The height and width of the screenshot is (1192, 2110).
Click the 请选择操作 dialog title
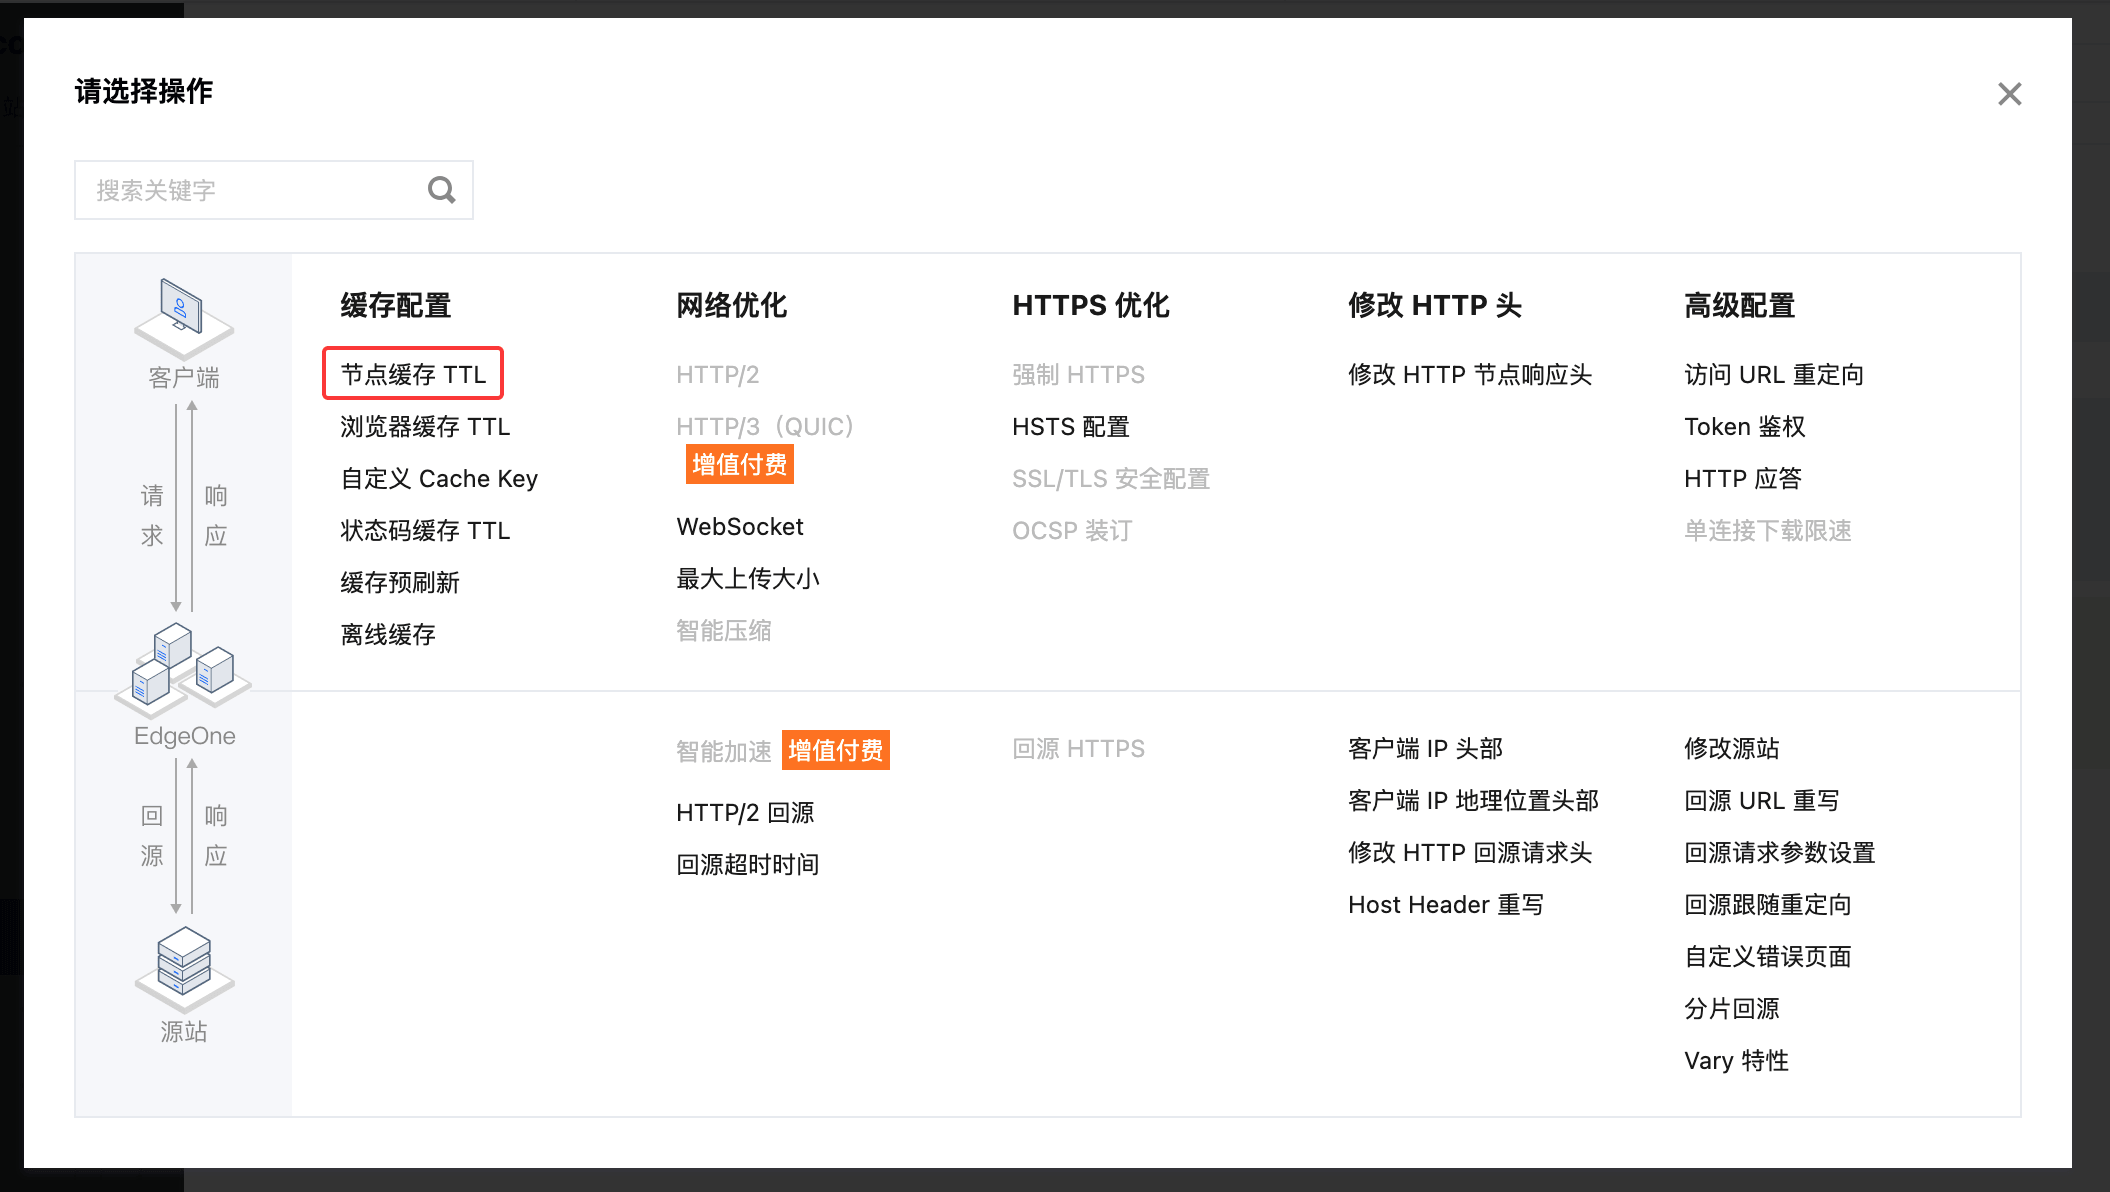point(144,92)
